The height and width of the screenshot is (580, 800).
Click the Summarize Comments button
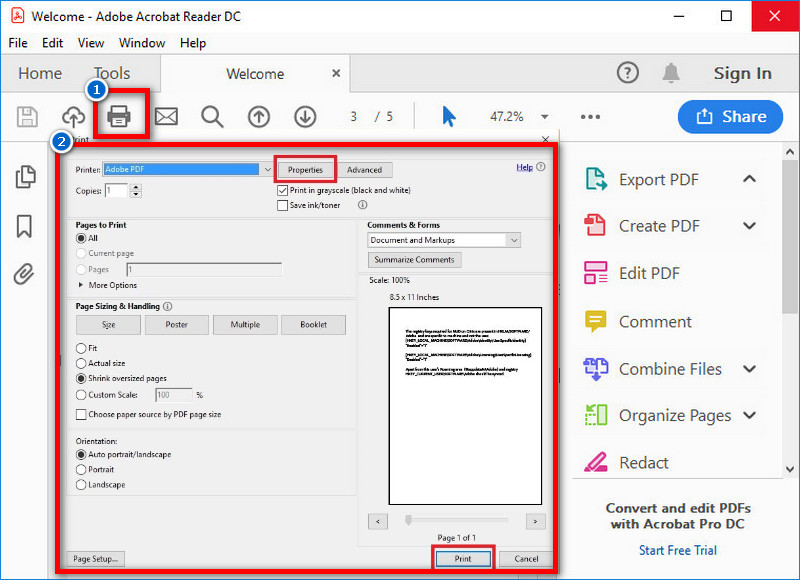pos(414,260)
